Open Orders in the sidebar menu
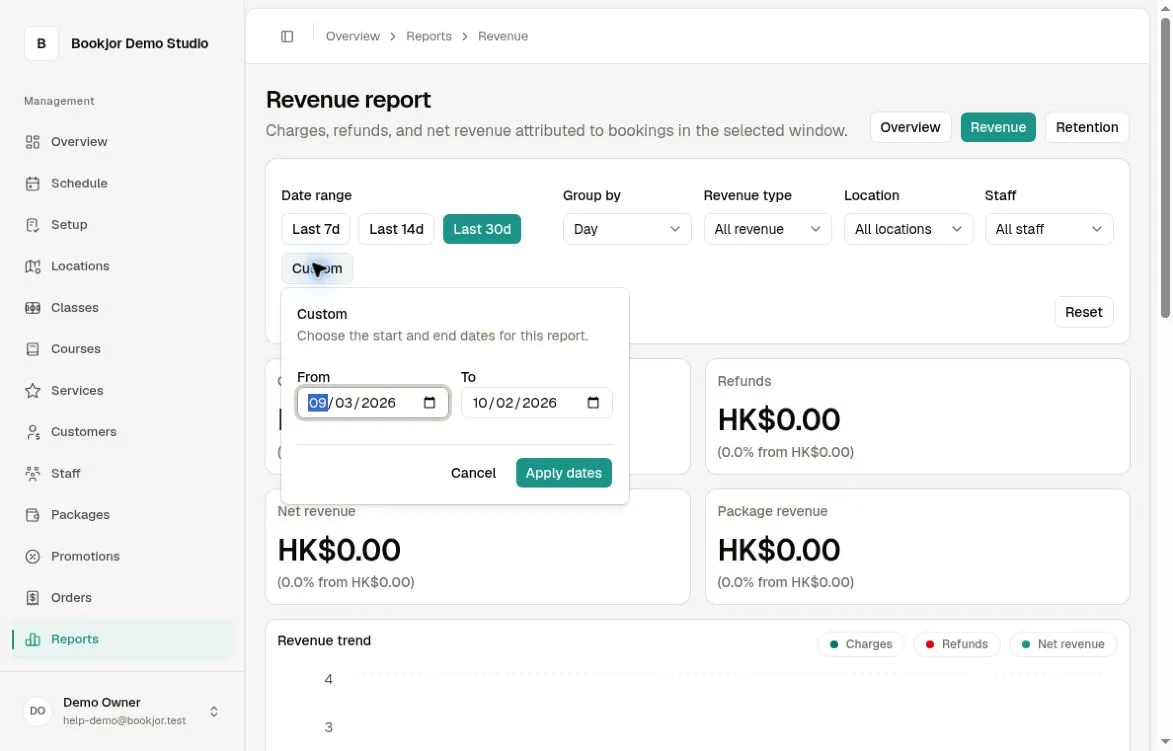This screenshot has height=751, width=1173. pos(122,598)
